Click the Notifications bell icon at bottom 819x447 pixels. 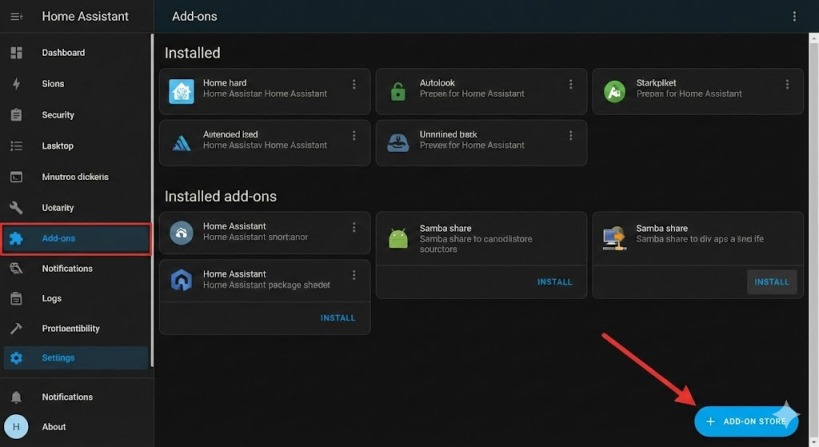tap(16, 397)
